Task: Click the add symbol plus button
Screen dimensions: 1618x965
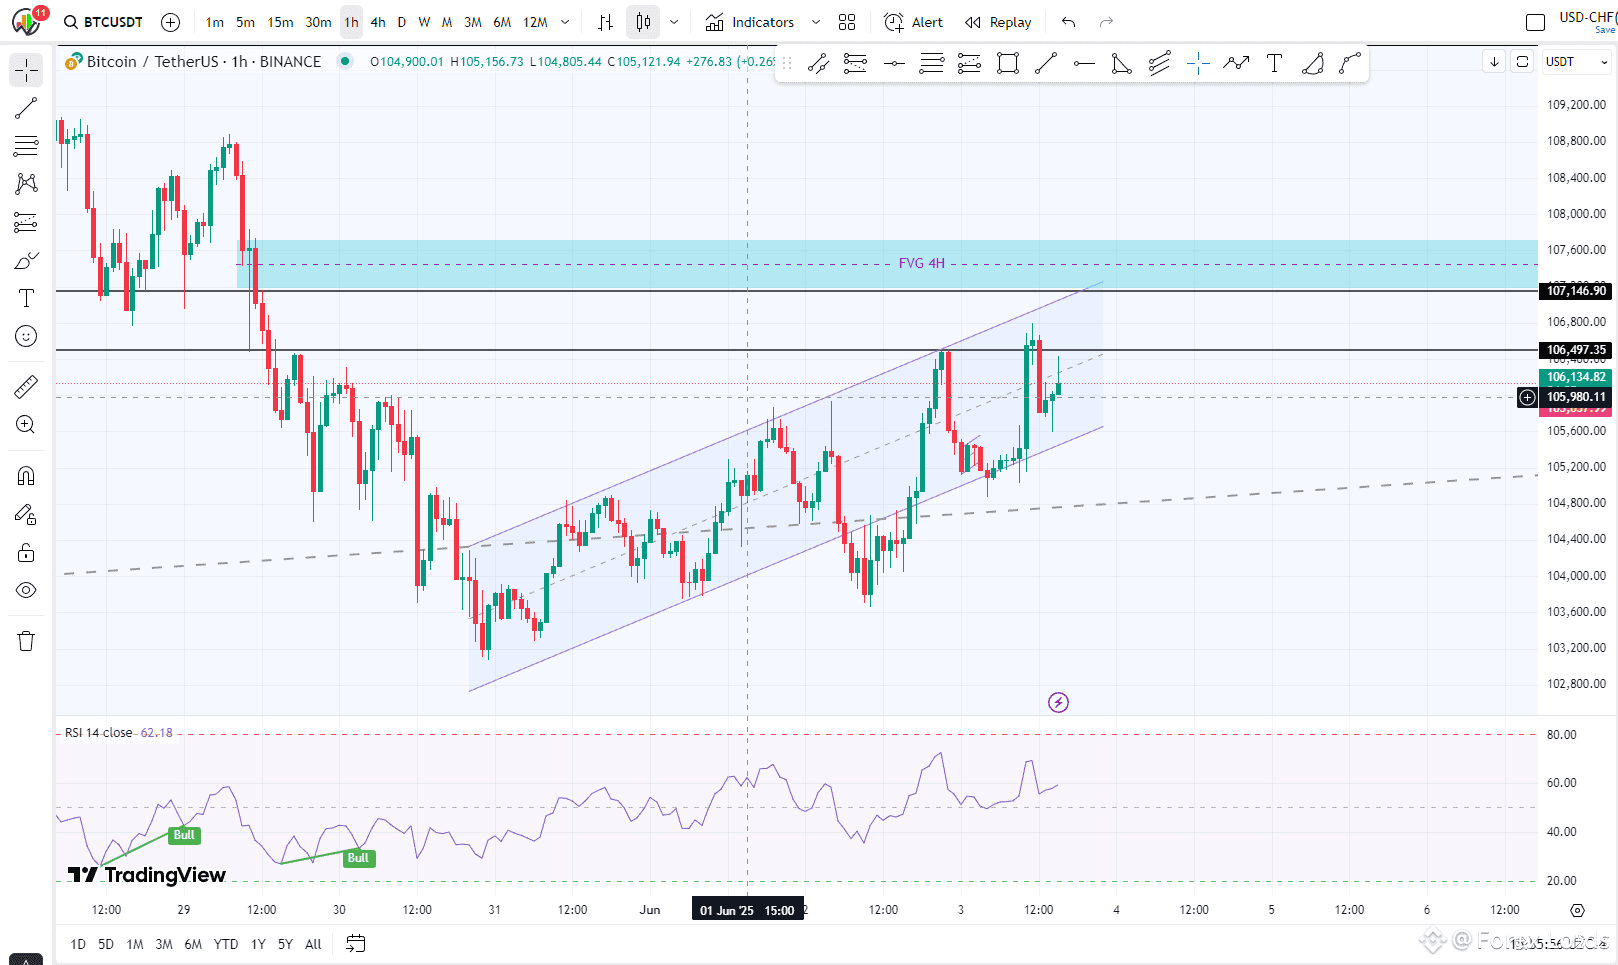Action: click(x=170, y=22)
